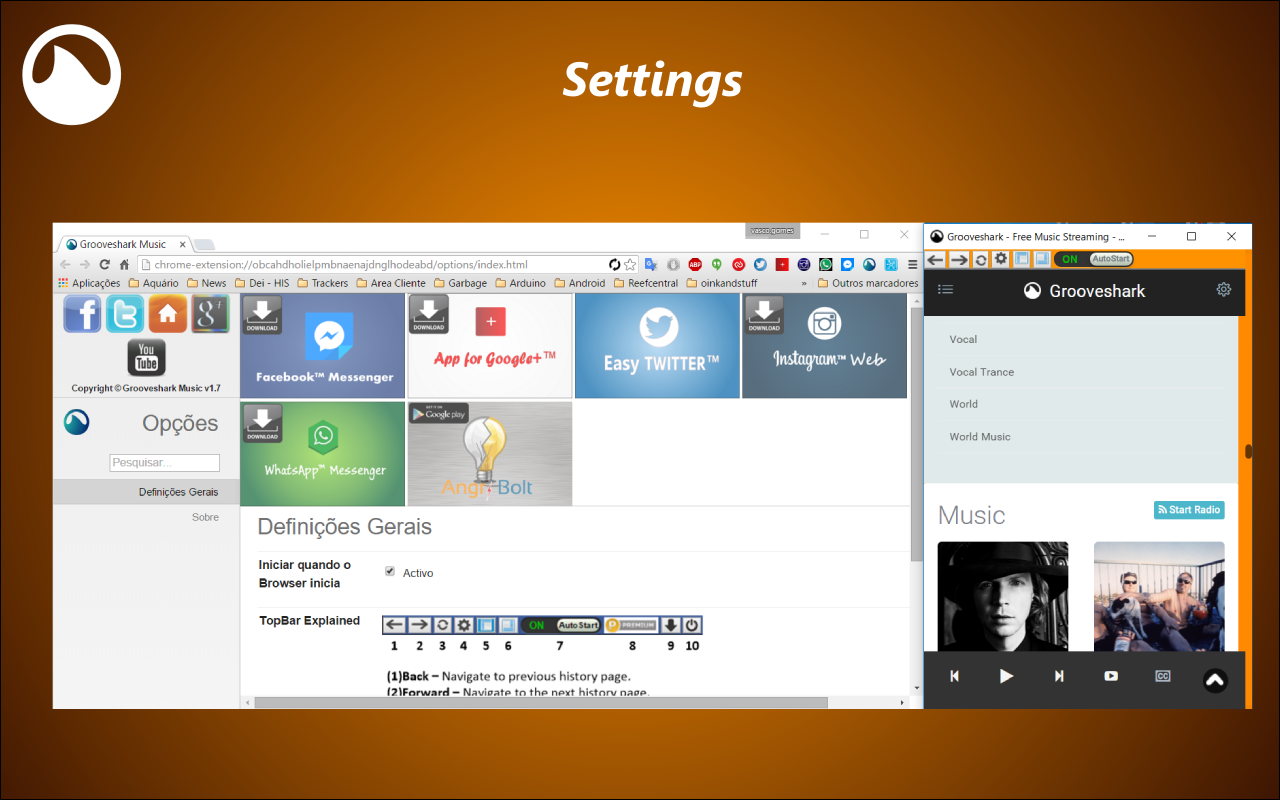Open the Chrome hamburger menu

[x=912, y=265]
